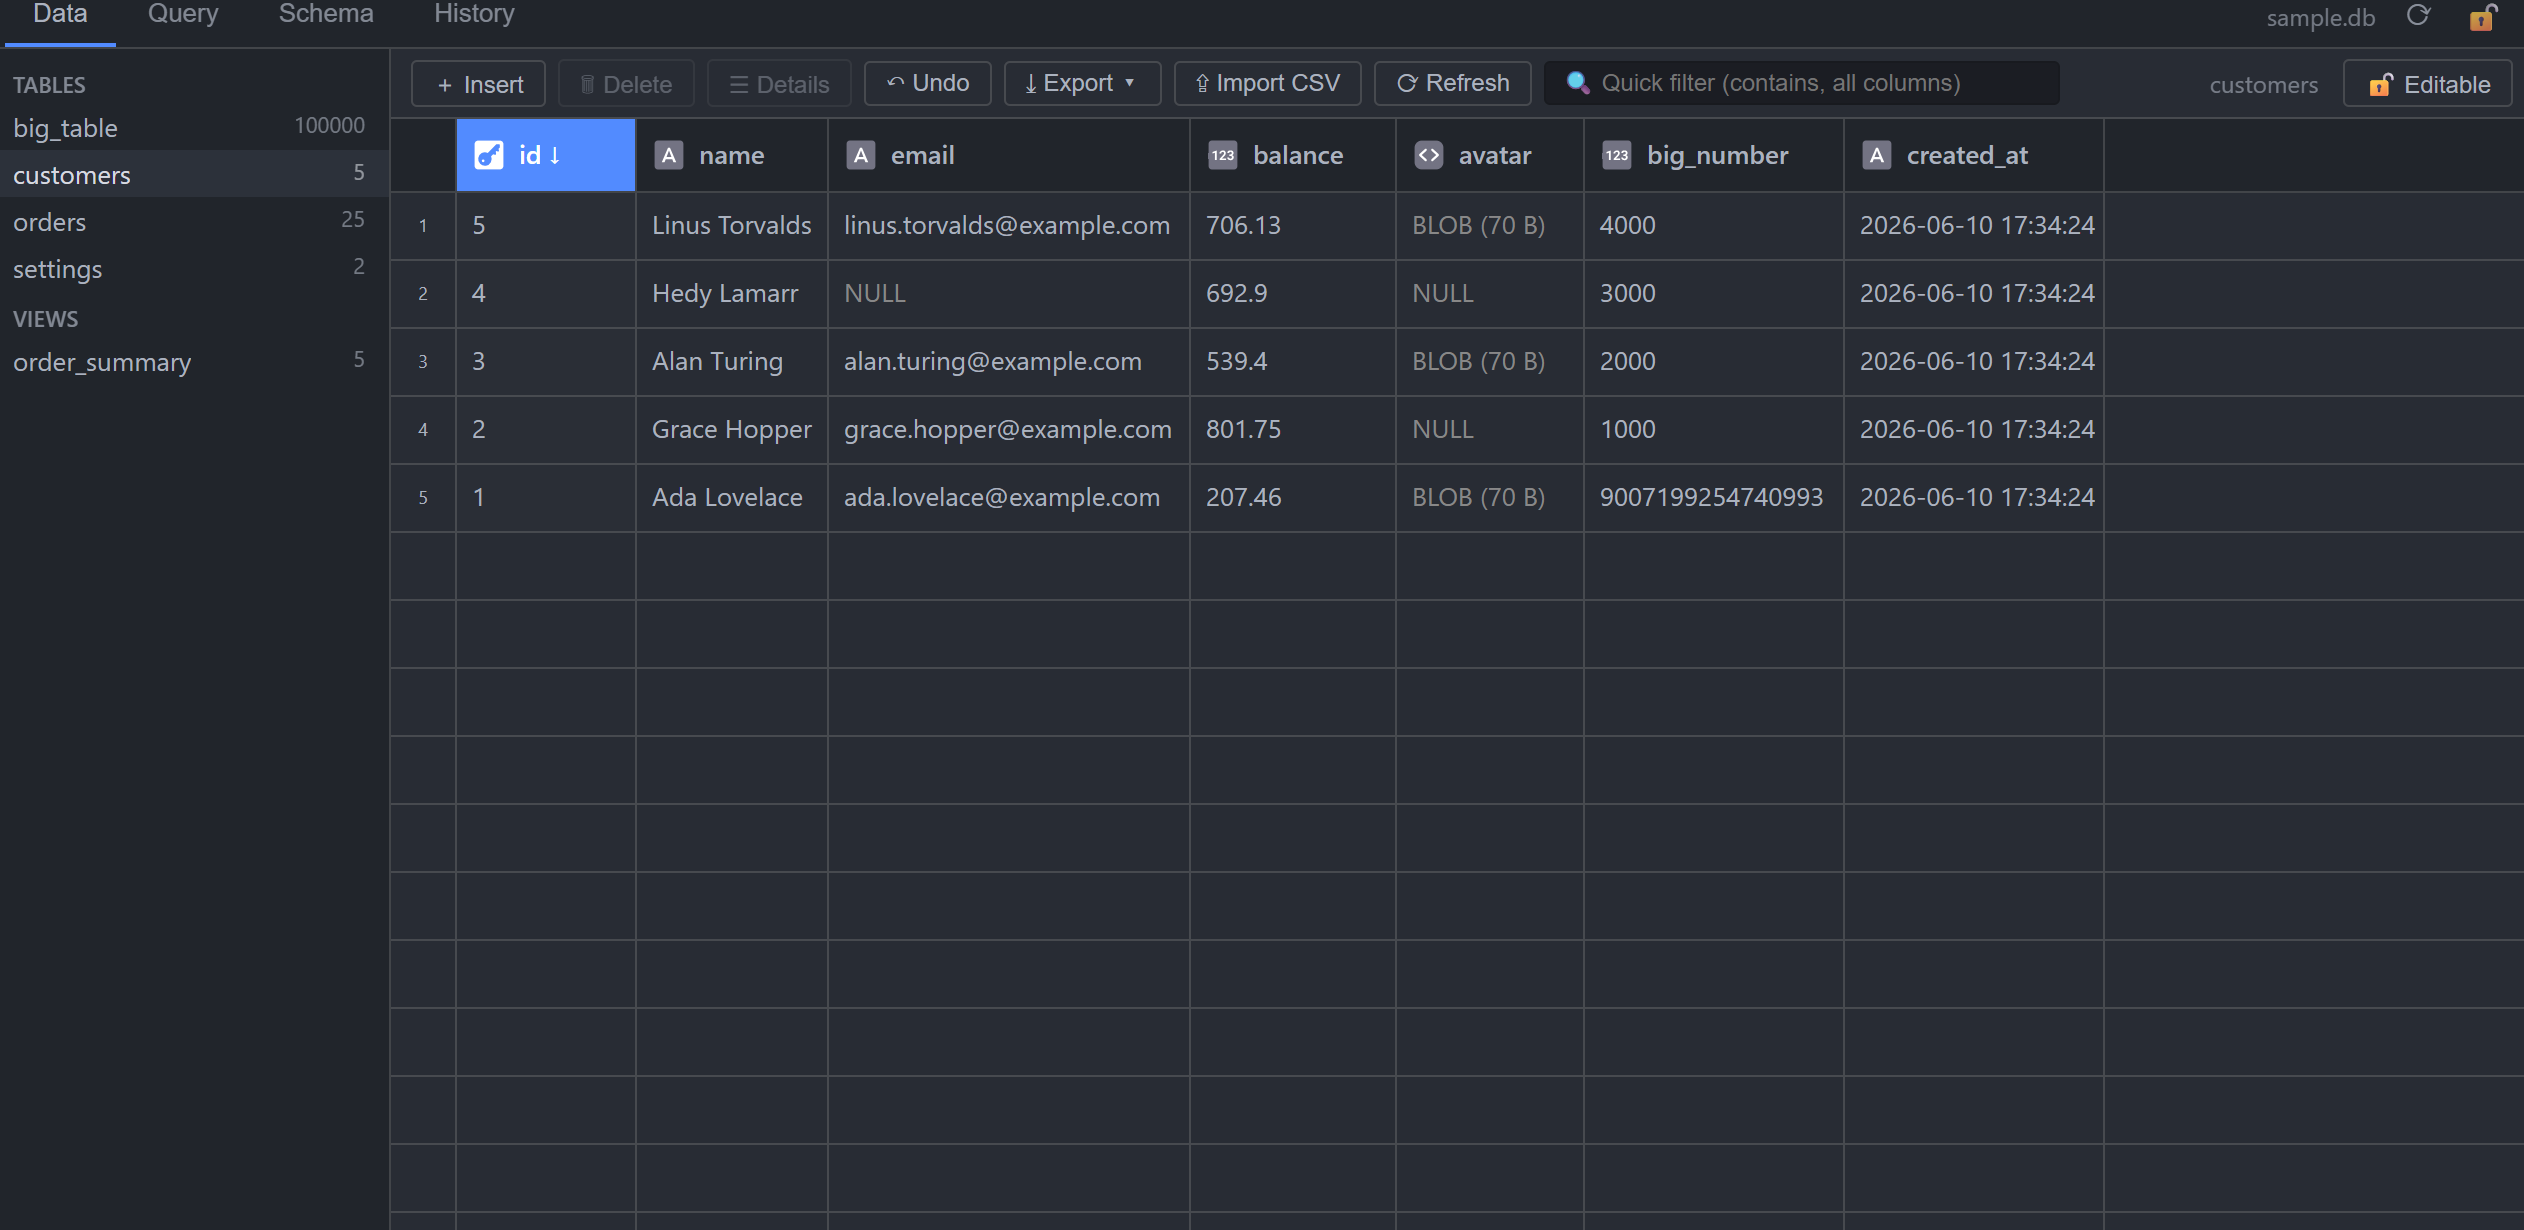This screenshot has height=1230, width=2524.
Task: Open row Details
Action: click(779, 84)
